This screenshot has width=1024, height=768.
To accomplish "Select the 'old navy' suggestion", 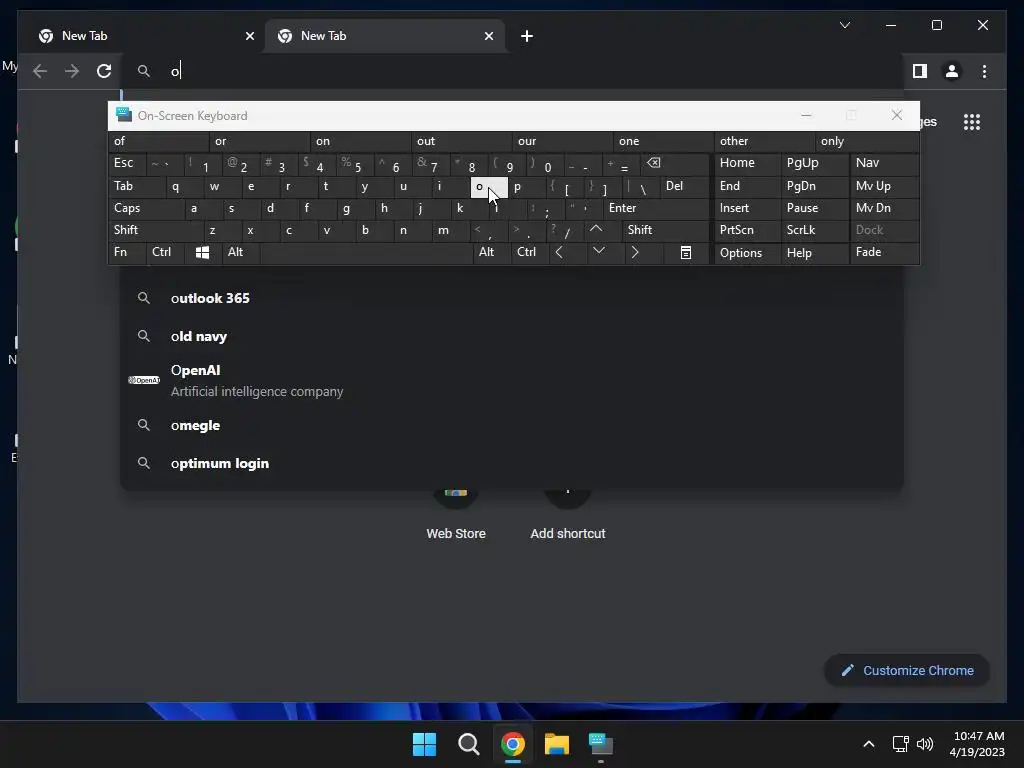I will click(512, 336).
